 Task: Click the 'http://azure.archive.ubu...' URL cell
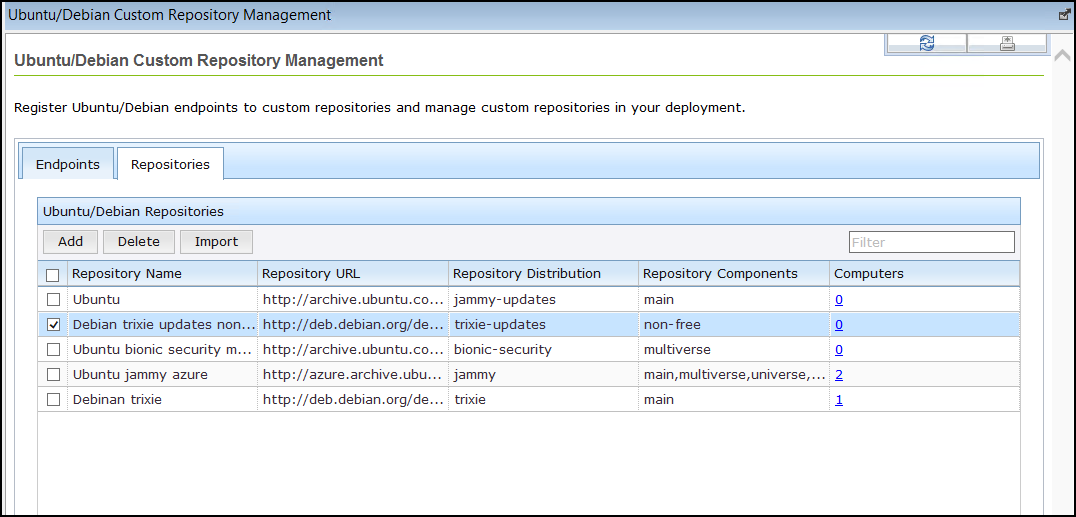(353, 375)
